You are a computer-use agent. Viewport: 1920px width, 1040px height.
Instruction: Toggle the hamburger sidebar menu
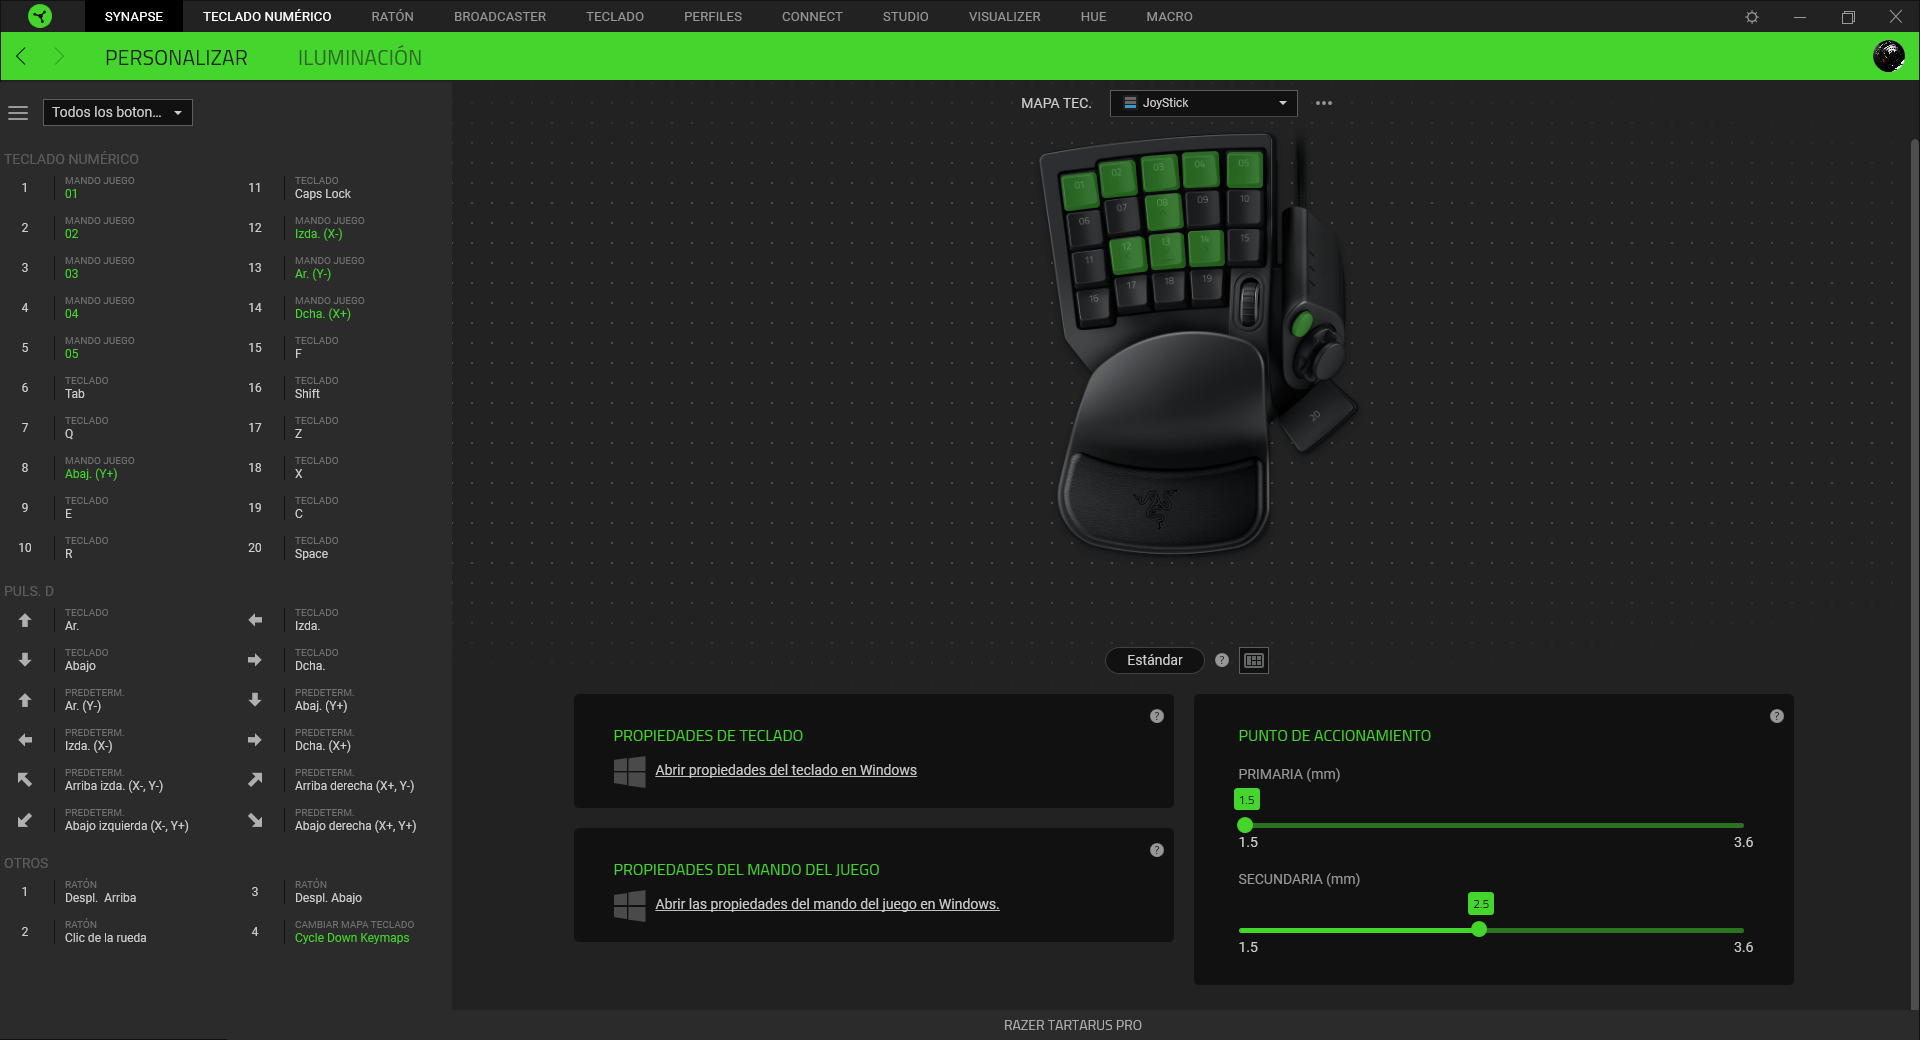click(18, 113)
